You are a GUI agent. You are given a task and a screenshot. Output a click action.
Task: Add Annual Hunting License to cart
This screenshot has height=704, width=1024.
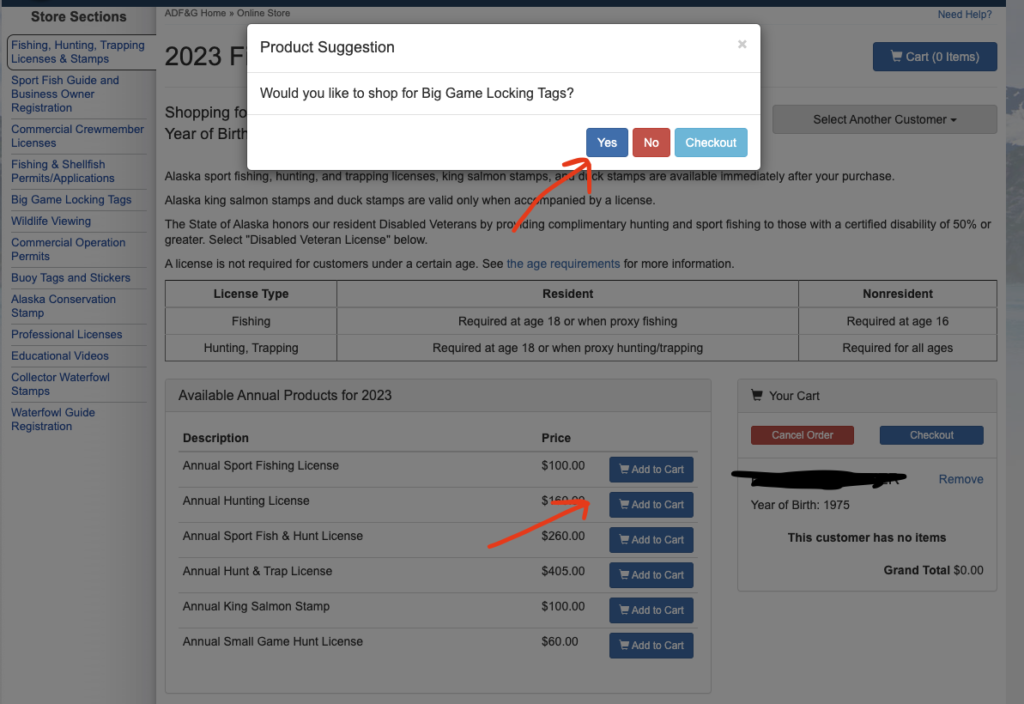[651, 505]
